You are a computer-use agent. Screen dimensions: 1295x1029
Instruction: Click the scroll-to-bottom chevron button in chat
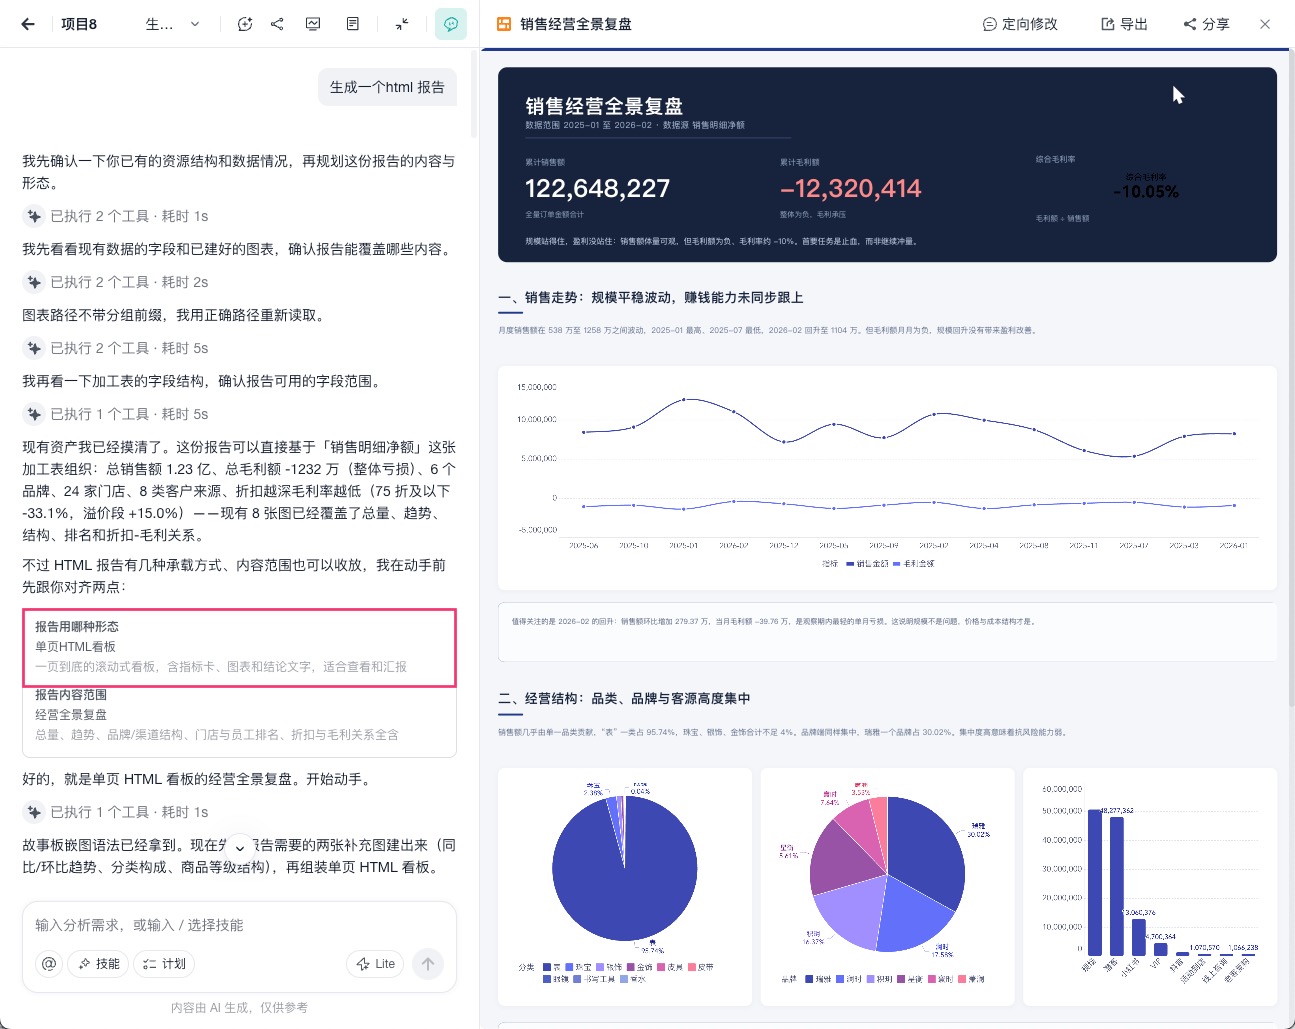point(240,847)
